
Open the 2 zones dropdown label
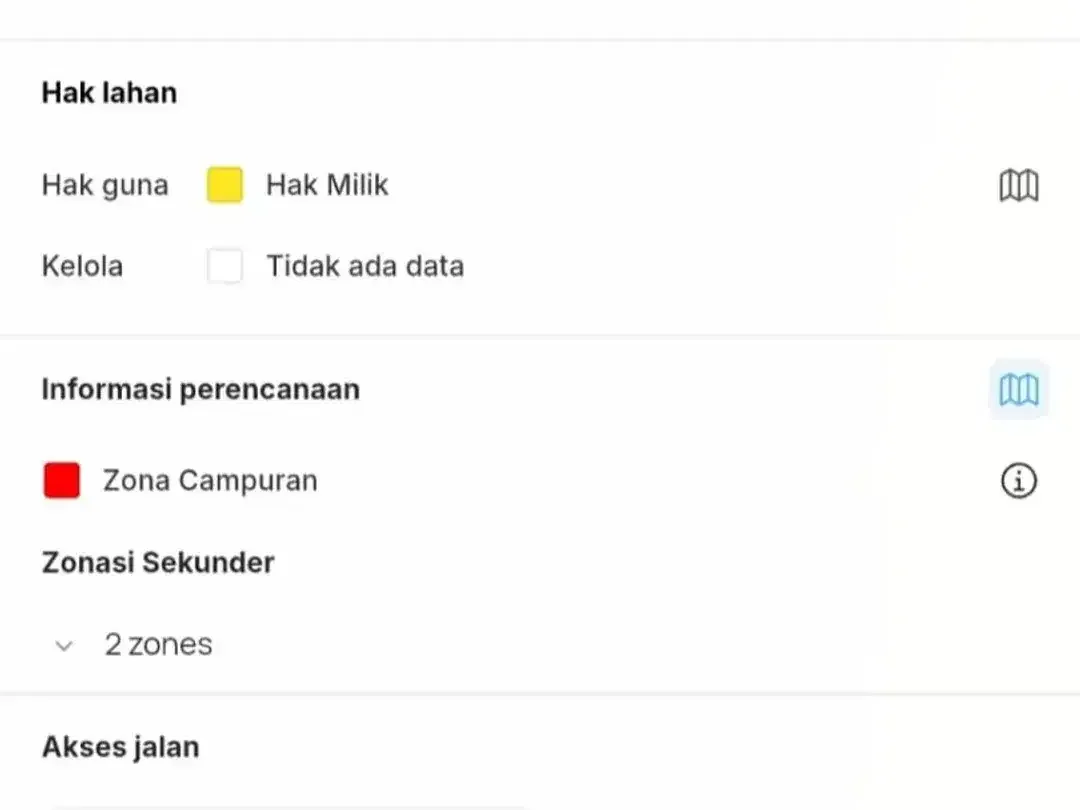click(158, 645)
